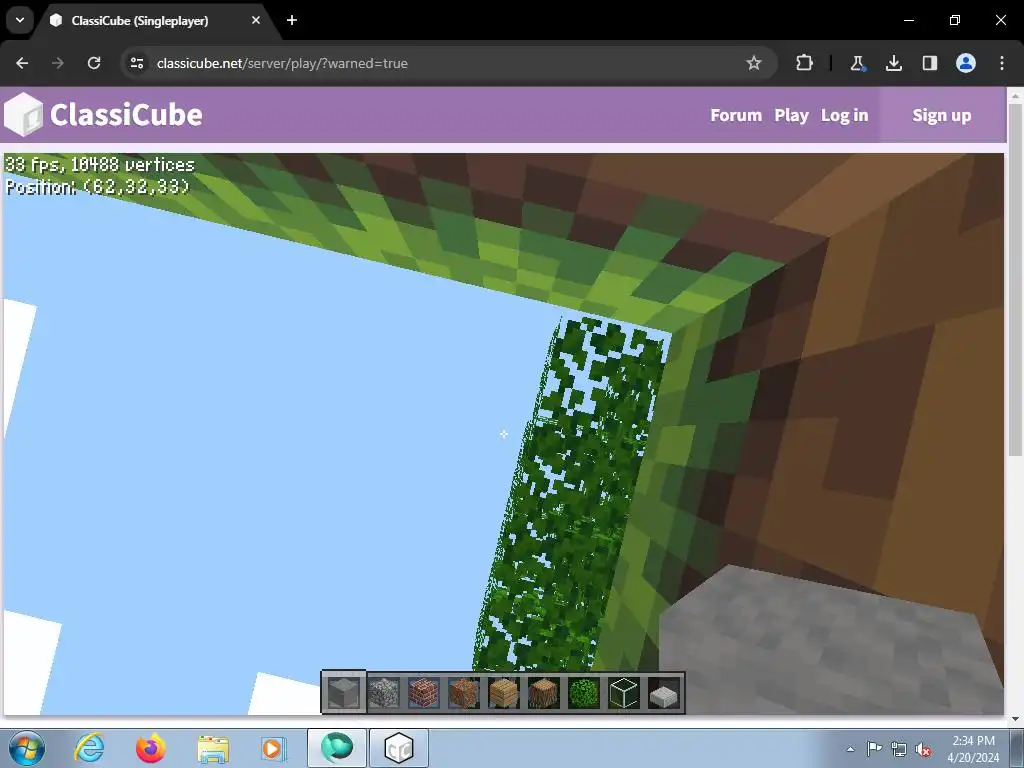Click the page vertical scrollbar thumb
1024x768 pixels.
click(x=1014, y=280)
